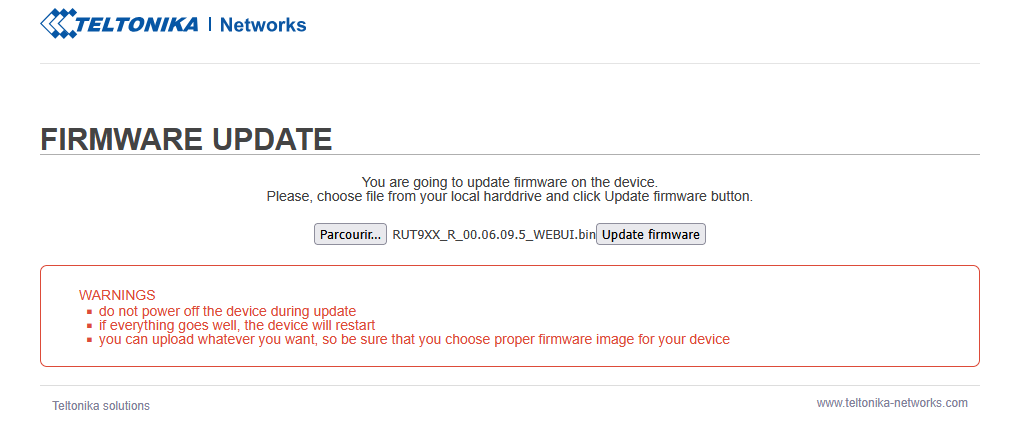
Task: Click bullet marker beside "if everything goes well"
Action: (90, 326)
